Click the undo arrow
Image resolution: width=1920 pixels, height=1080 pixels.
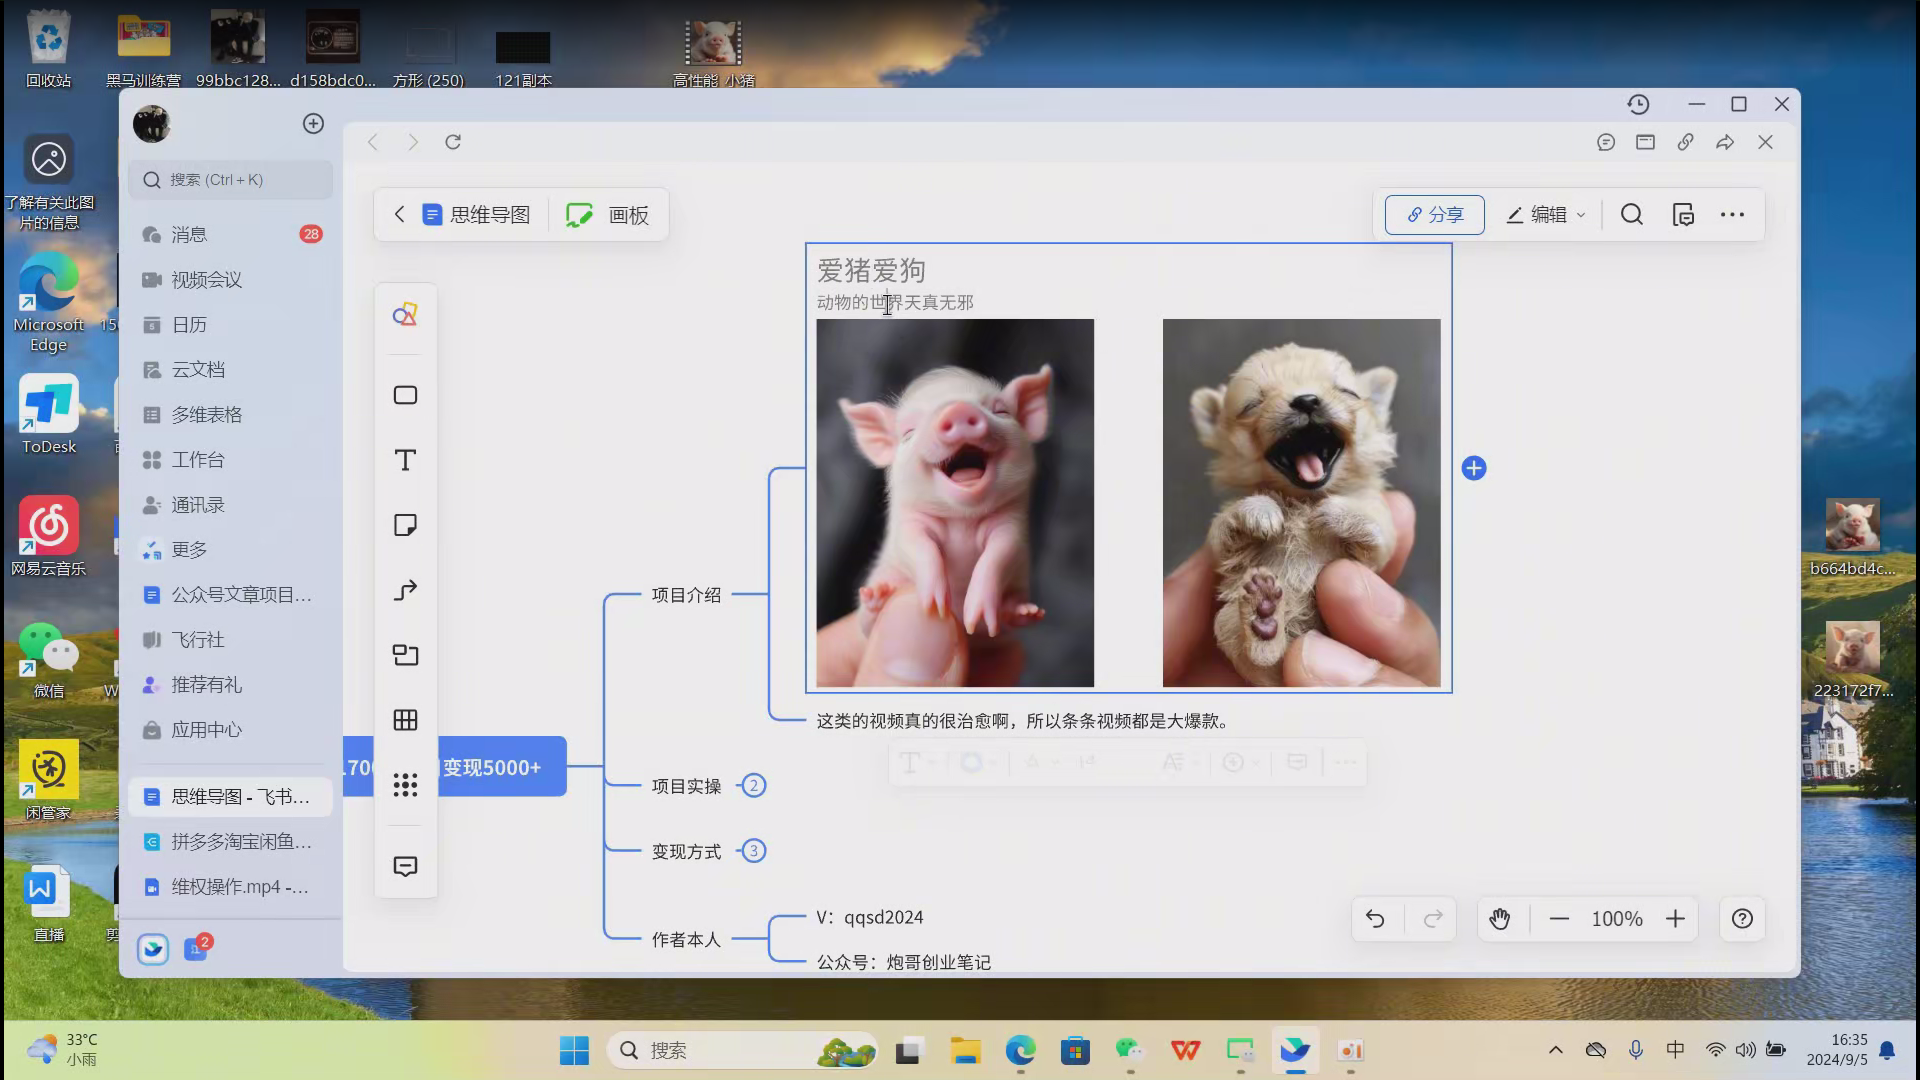coord(1375,919)
